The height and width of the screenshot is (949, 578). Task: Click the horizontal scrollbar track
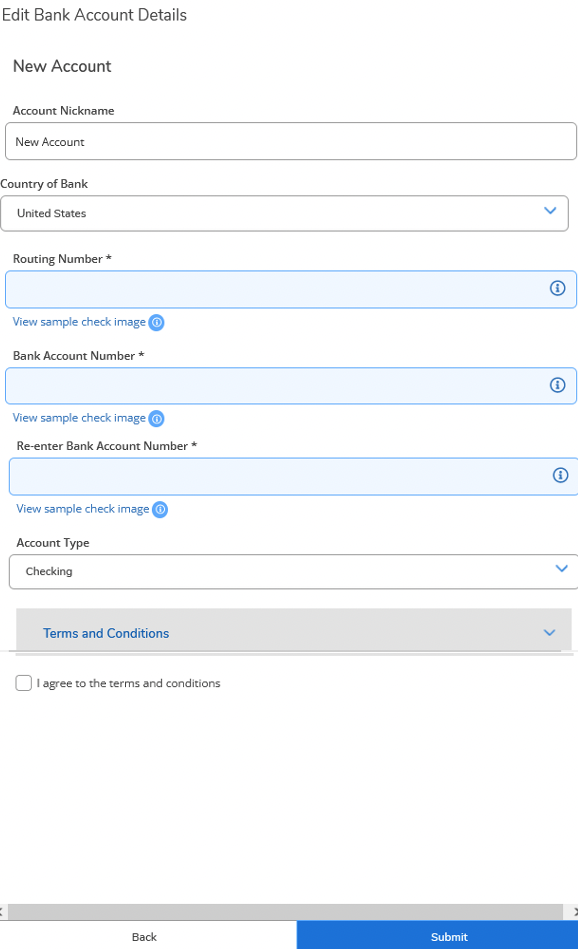[286, 911]
